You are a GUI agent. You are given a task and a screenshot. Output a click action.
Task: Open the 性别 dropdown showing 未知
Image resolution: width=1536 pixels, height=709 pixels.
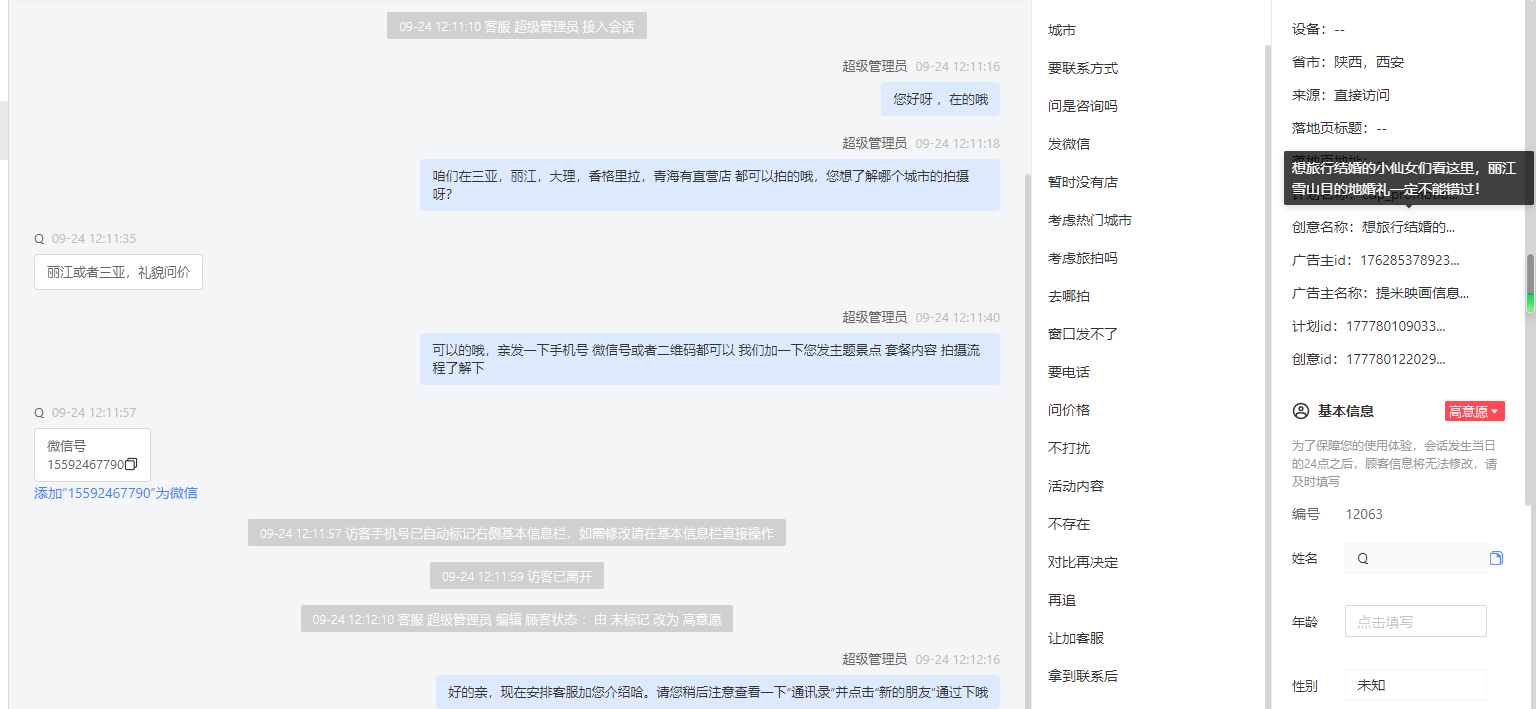[x=1415, y=686]
